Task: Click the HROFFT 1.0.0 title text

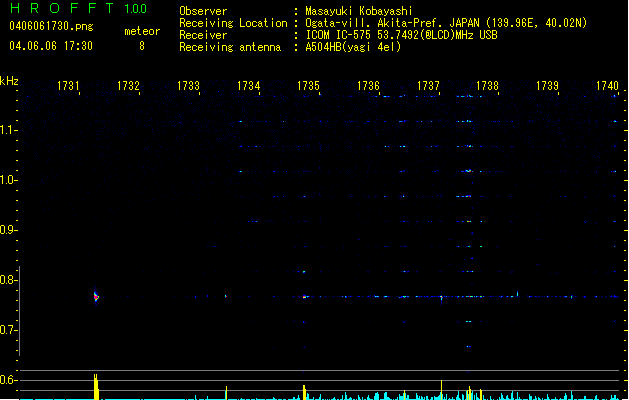Action: 79,8
